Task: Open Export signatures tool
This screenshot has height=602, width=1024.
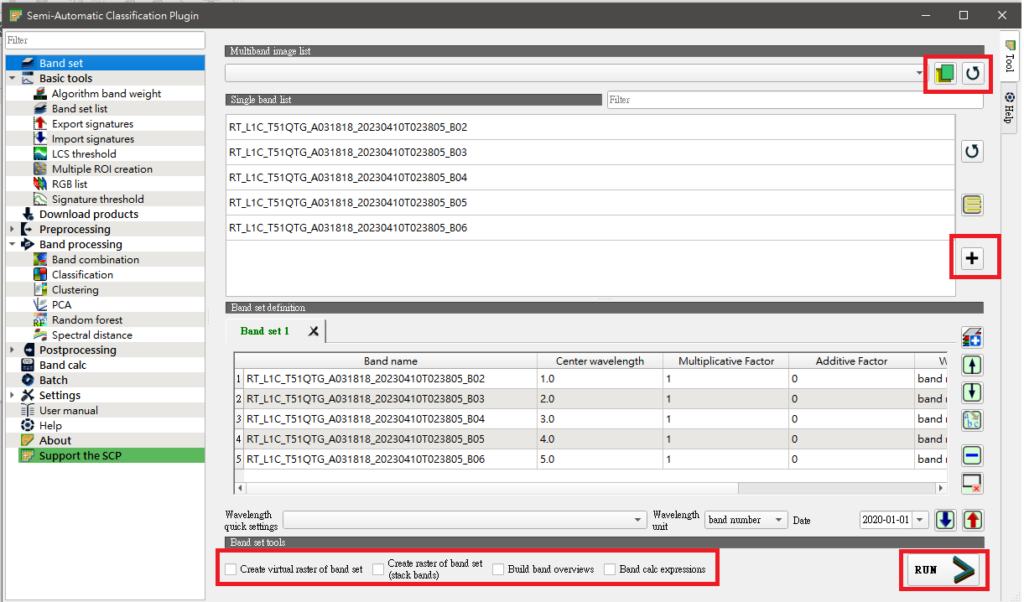Action: click(93, 123)
